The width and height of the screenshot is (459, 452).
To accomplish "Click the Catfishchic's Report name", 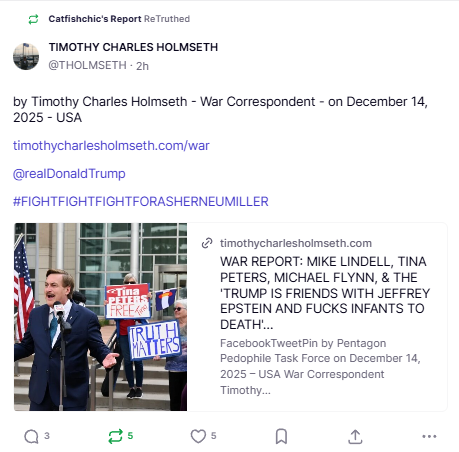I will pyautogui.click(x=95, y=19).
